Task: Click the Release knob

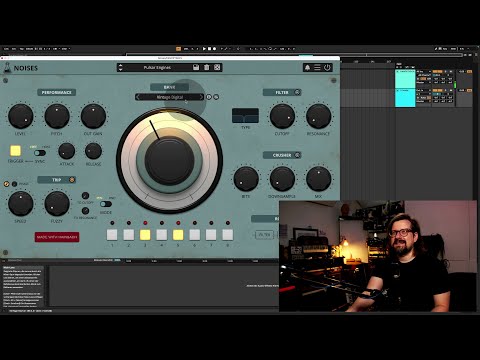Action: (x=93, y=151)
